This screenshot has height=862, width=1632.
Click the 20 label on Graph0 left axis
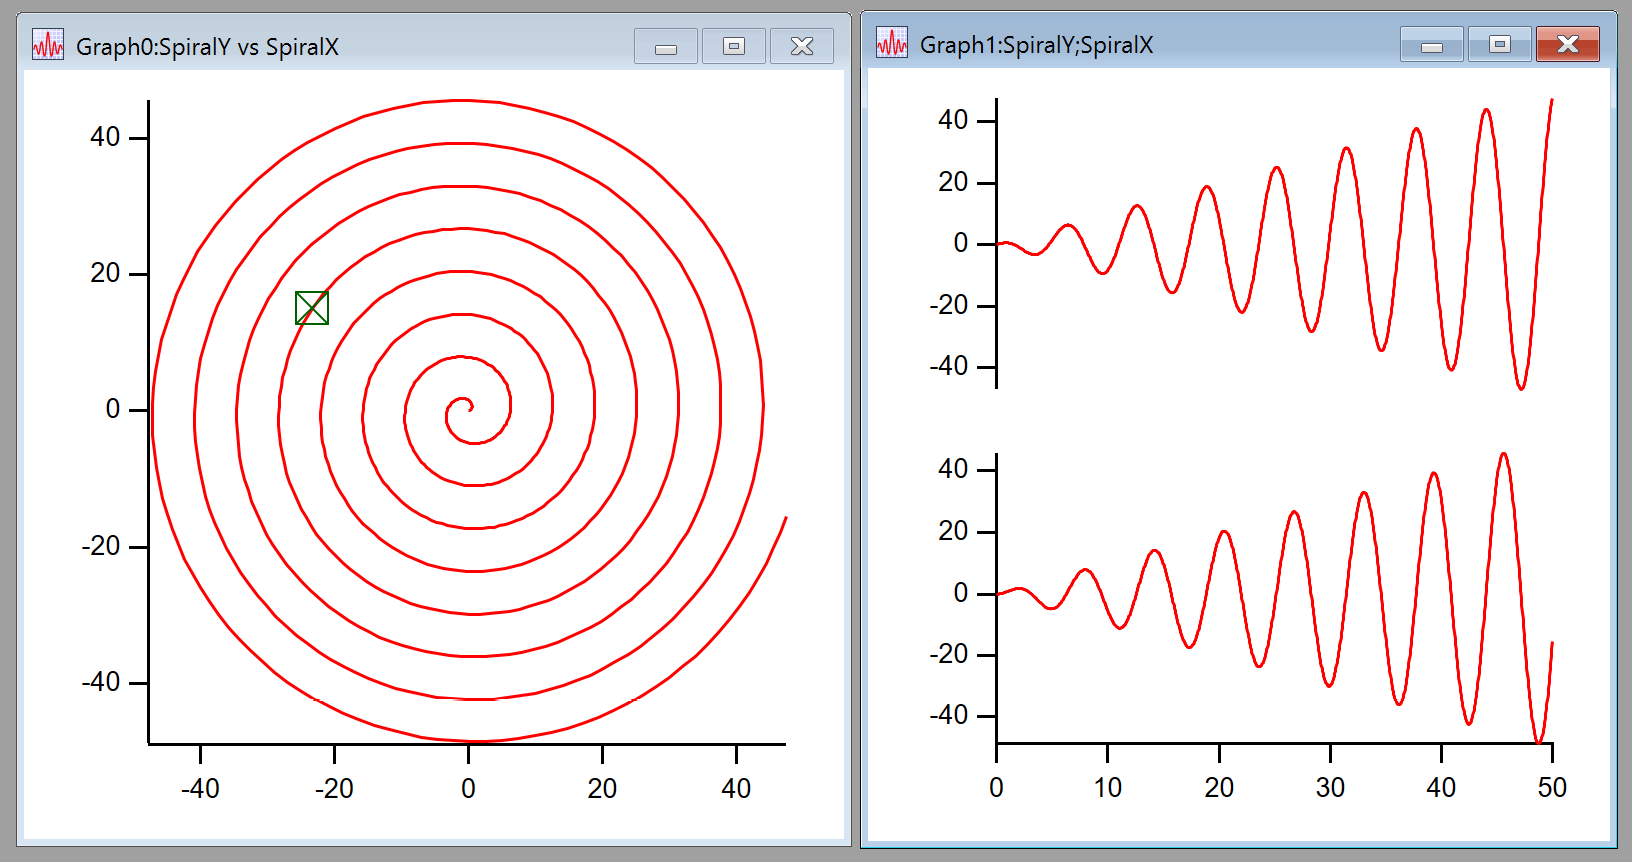105,273
